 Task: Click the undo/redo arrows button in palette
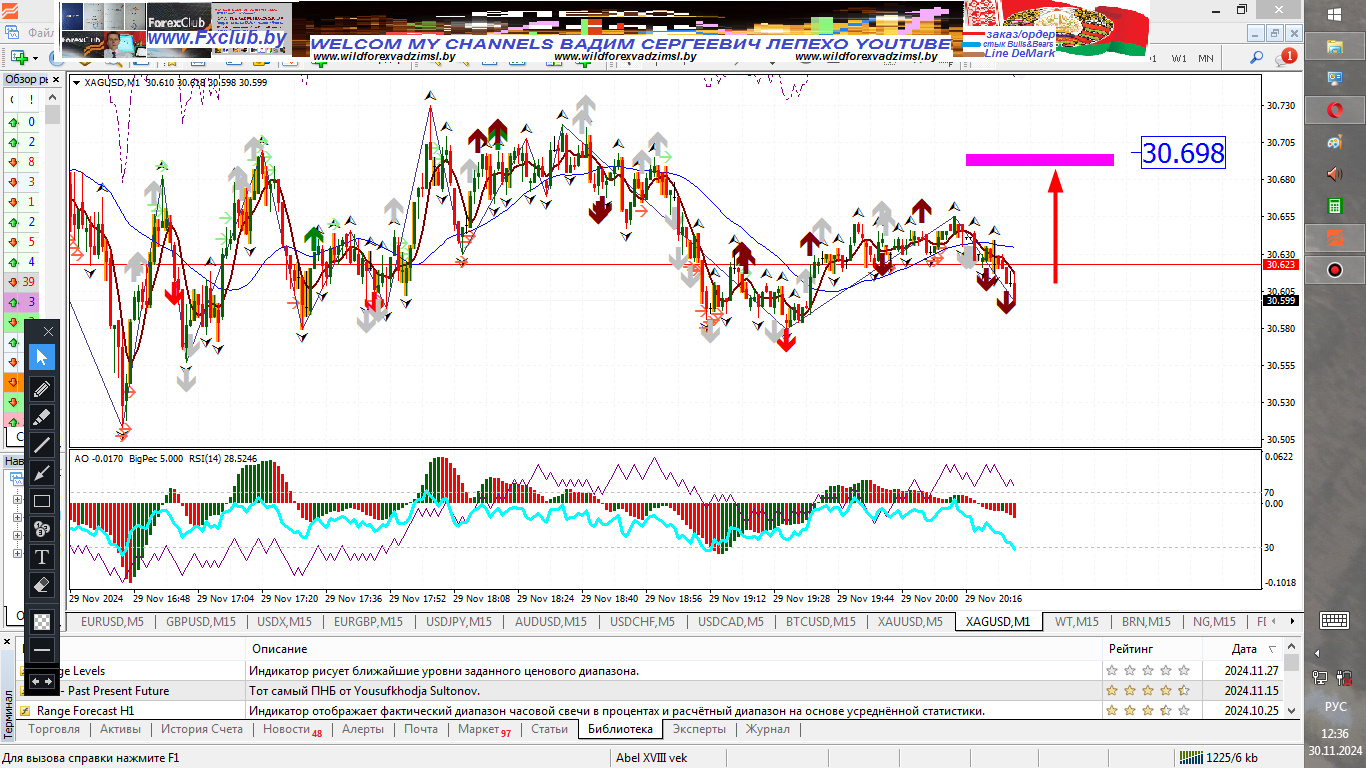click(x=42, y=681)
